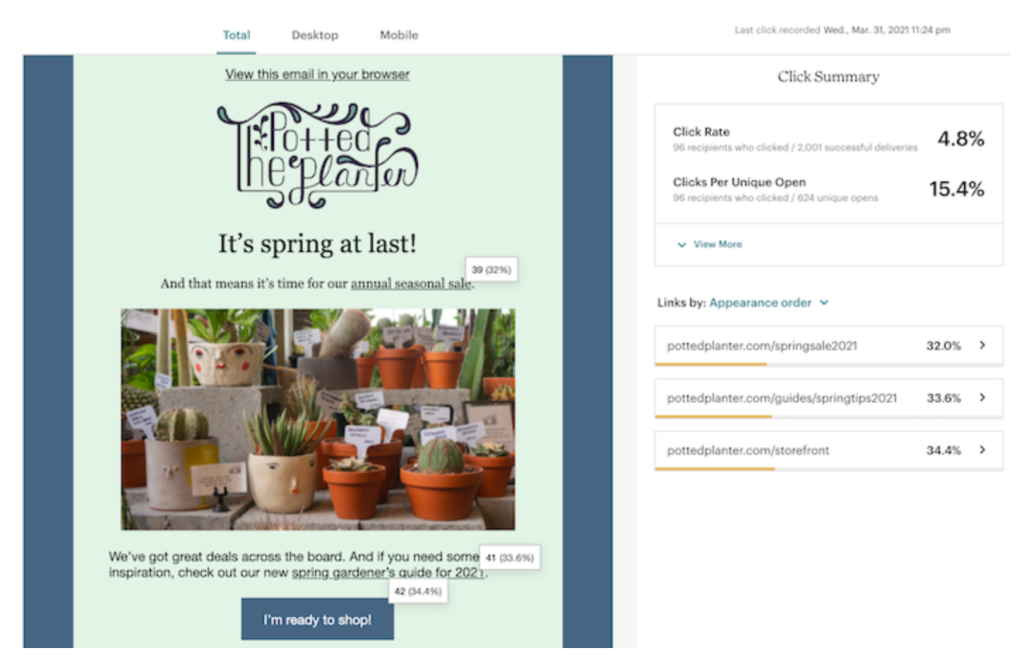Image resolution: width=1024 pixels, height=665 pixels.
Task: Click the 42 (34.4%) click badge
Action: 418,591
